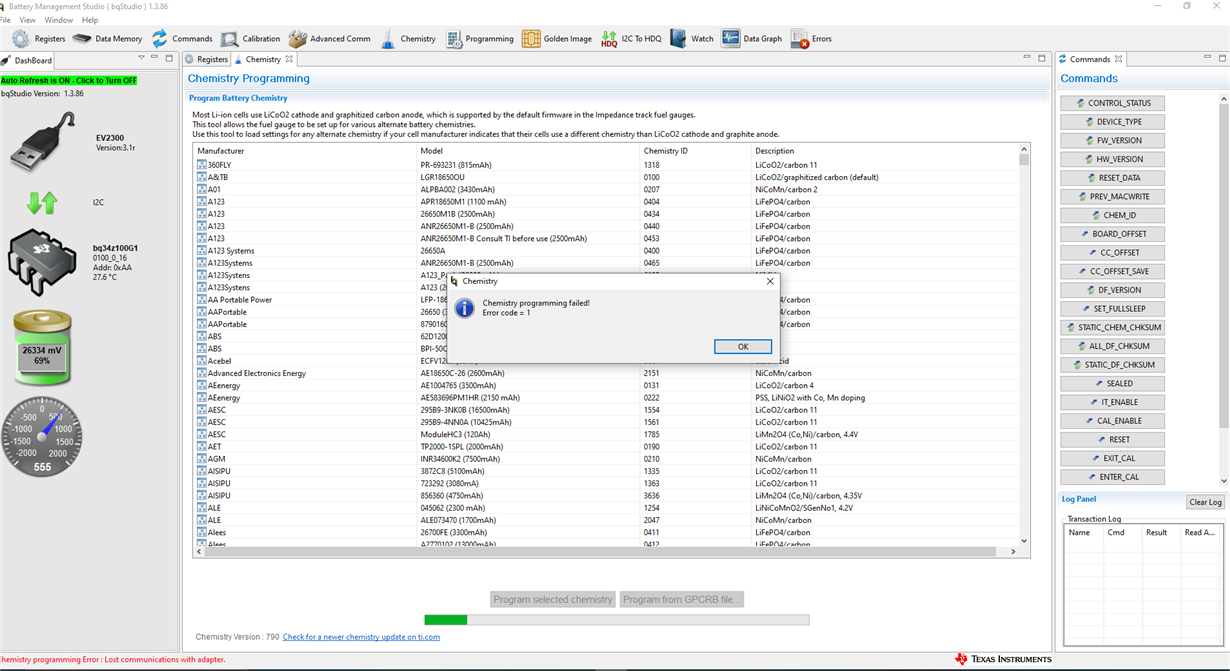Send the ENTER_CAL command
This screenshot has height=671, width=1230.
[x=1112, y=477]
